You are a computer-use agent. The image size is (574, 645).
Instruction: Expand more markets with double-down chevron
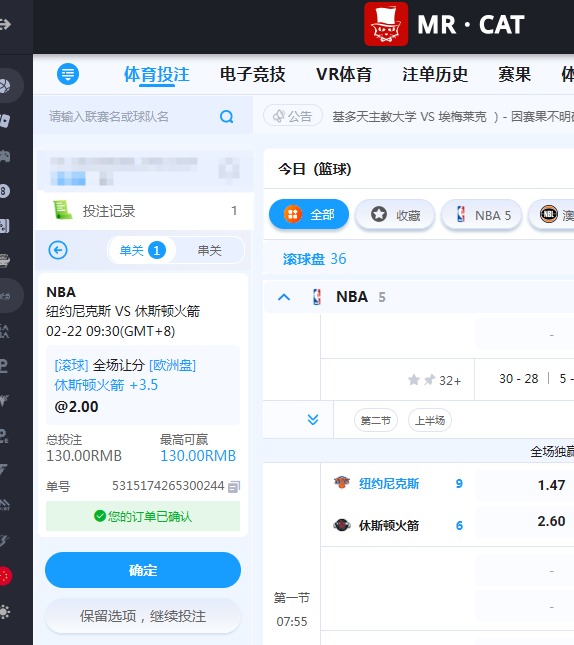click(313, 420)
